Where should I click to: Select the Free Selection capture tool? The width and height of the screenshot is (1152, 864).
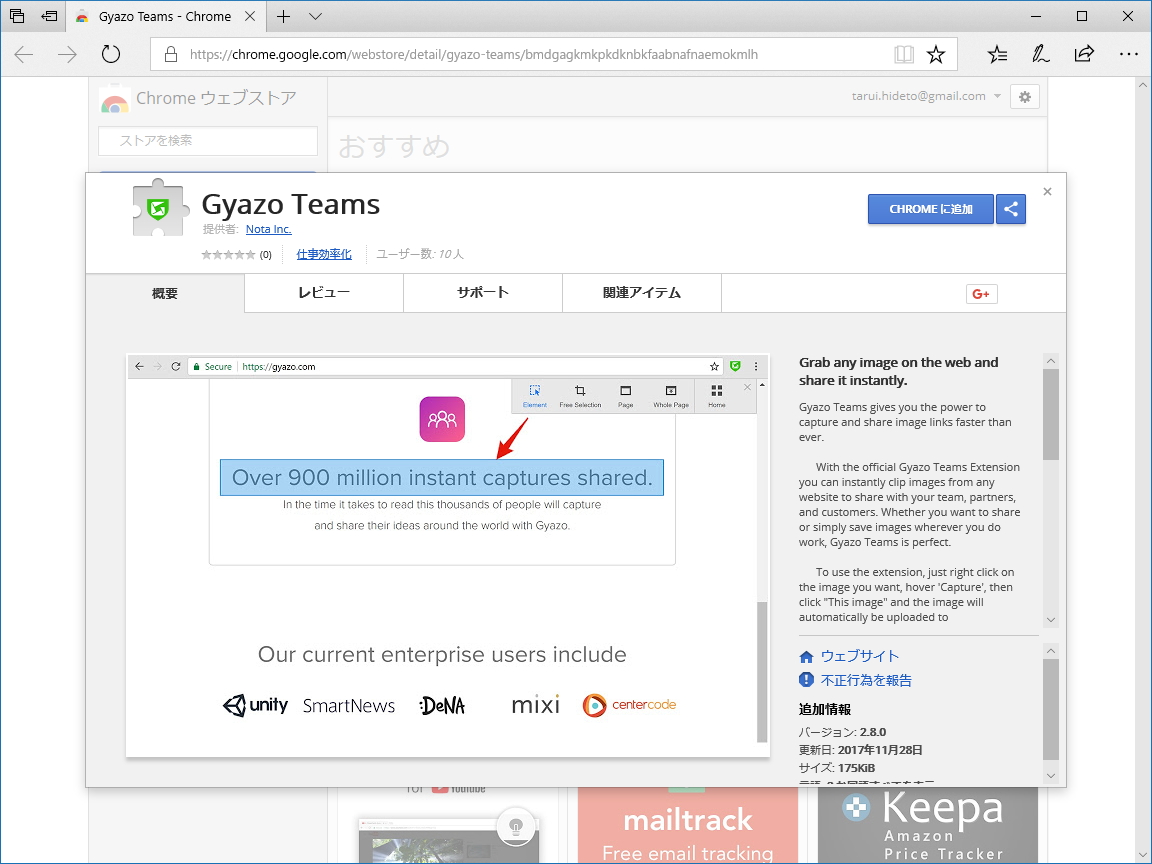point(580,392)
